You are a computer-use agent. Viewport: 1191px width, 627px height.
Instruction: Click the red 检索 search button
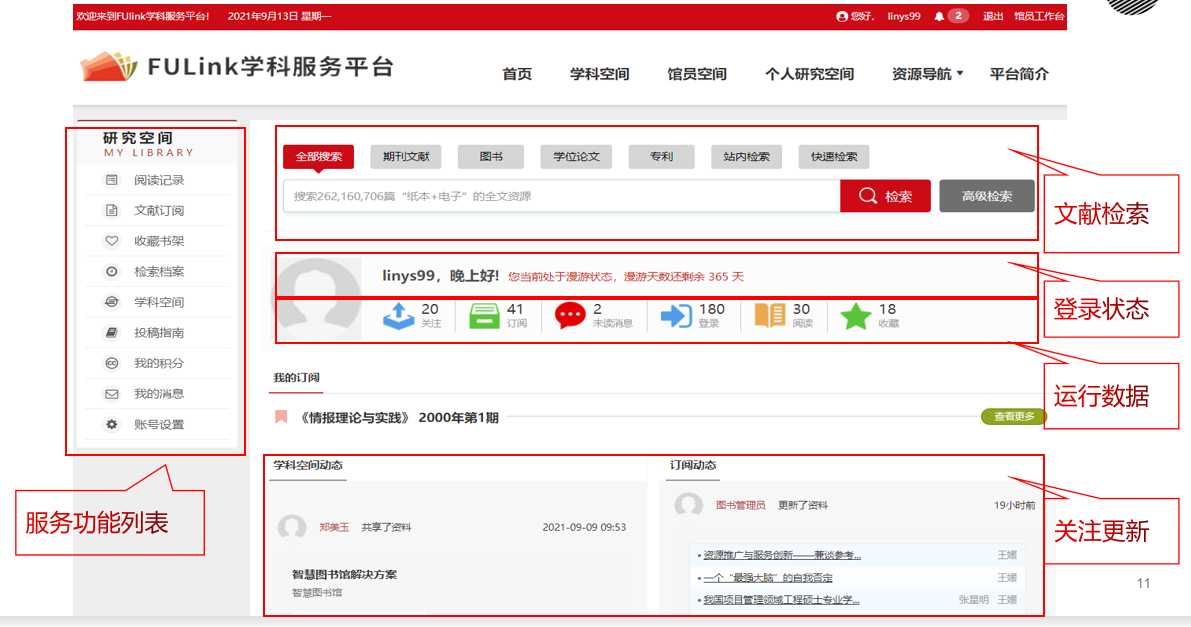tap(885, 196)
